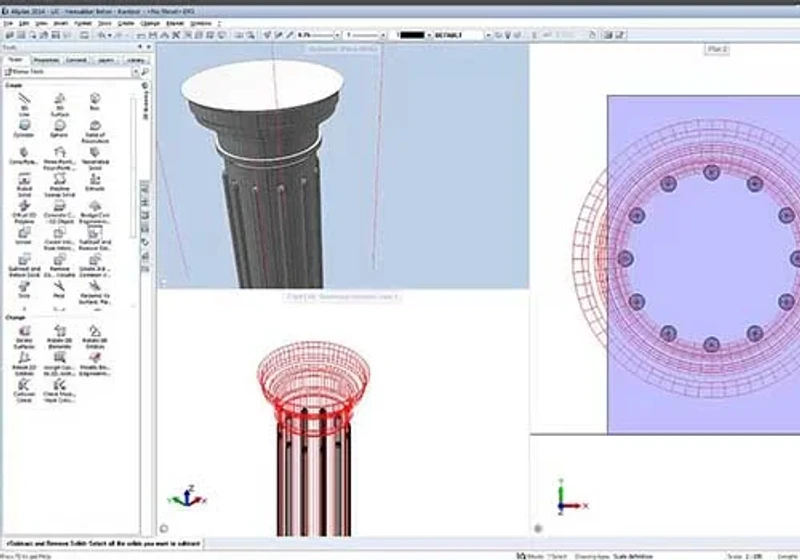Select the Modify Bridge Engineering tool
This screenshot has height=560, width=800.
(x=95, y=364)
